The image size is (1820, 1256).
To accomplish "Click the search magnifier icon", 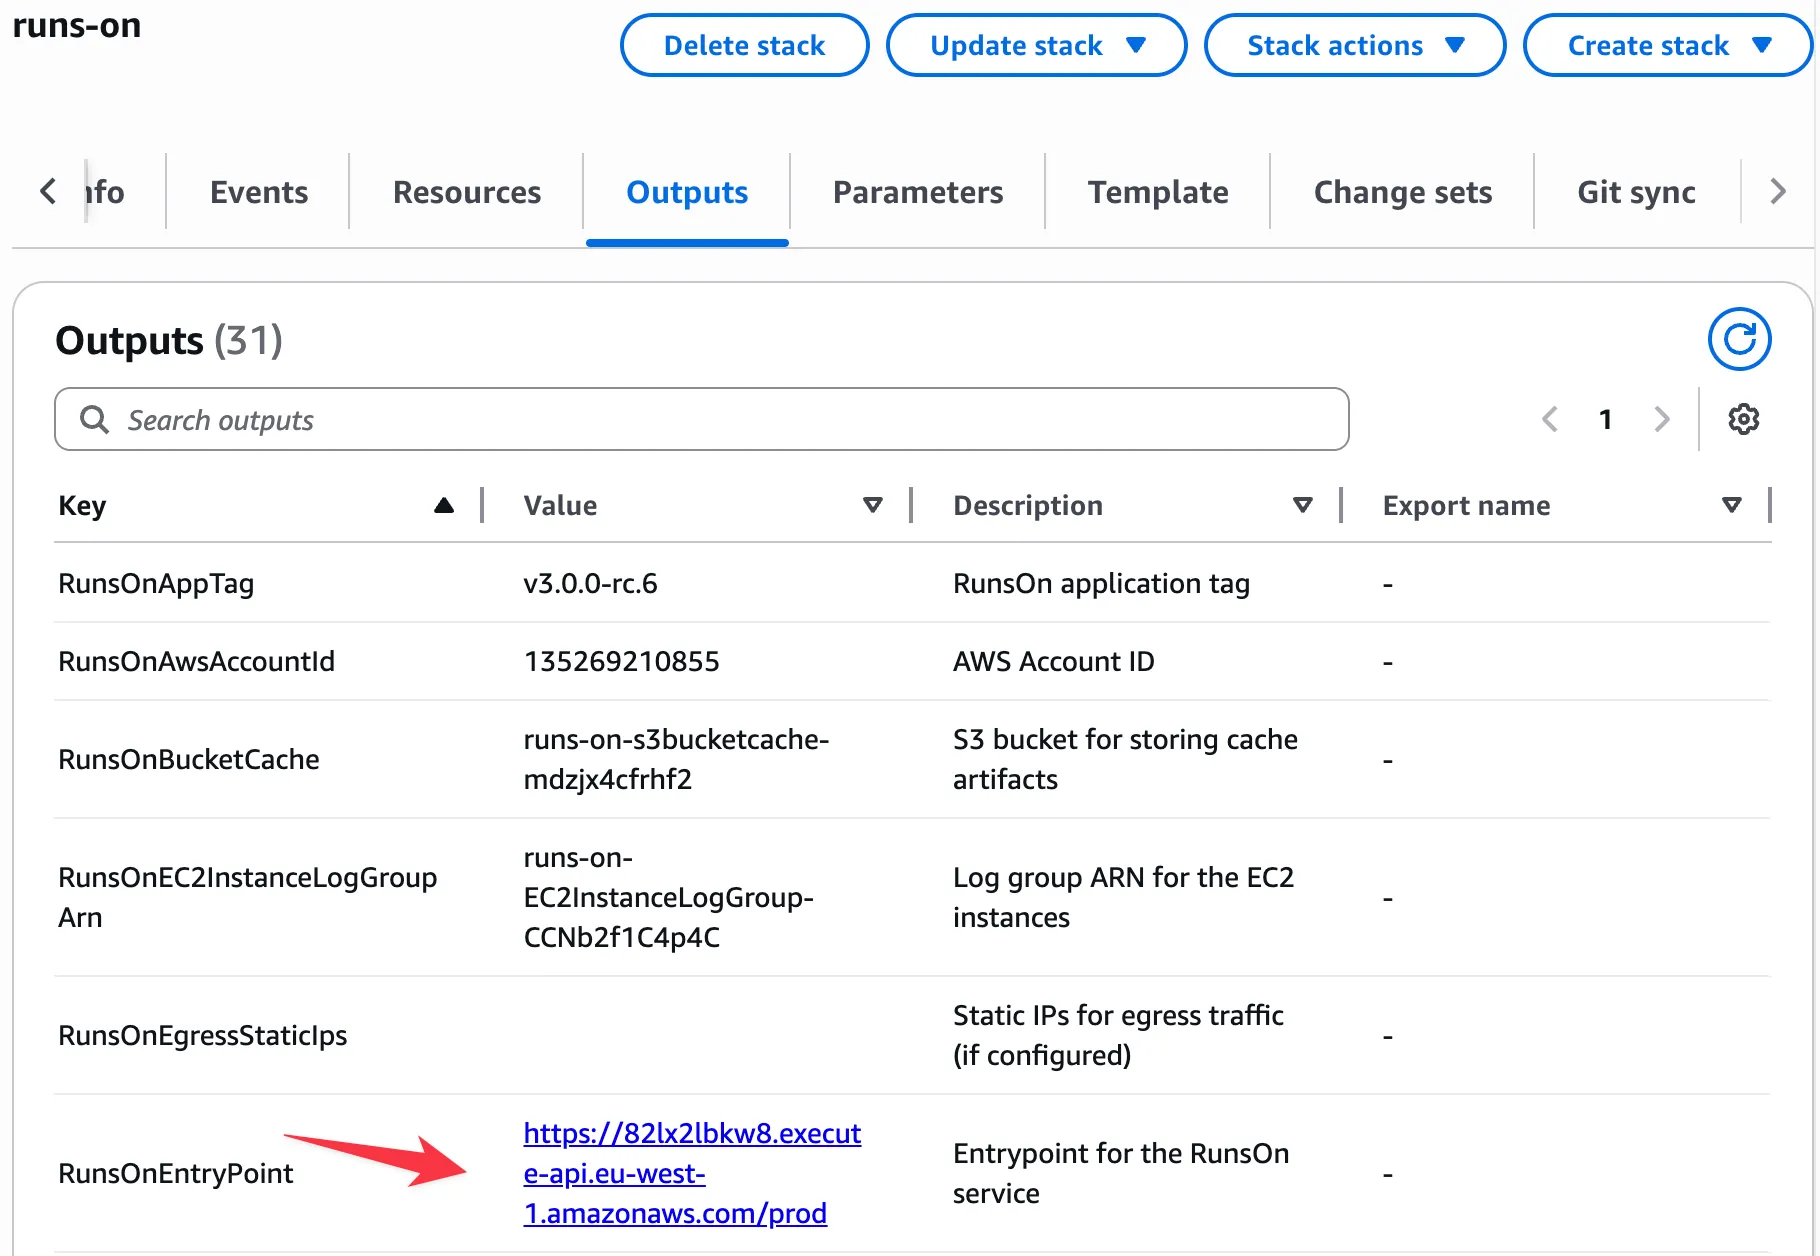I will pos(94,419).
